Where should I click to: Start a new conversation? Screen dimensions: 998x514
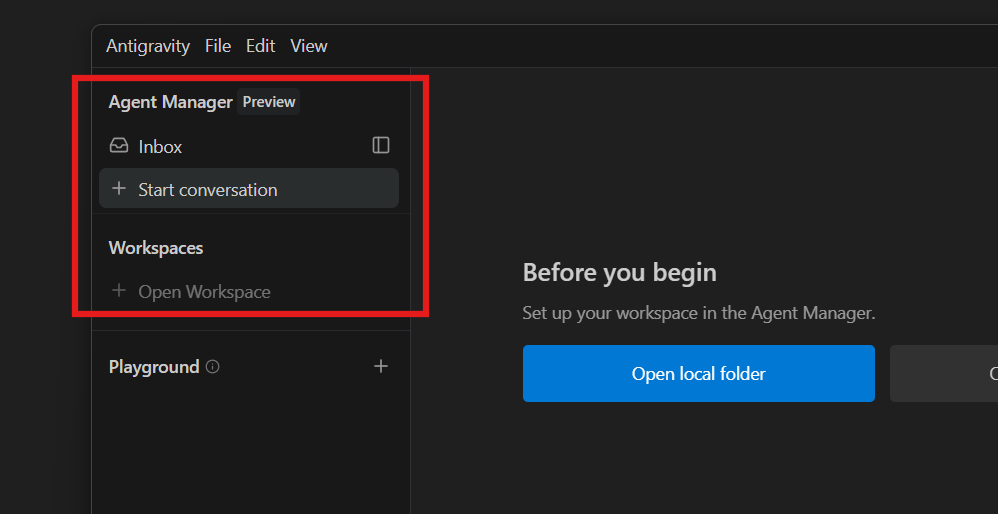click(208, 189)
